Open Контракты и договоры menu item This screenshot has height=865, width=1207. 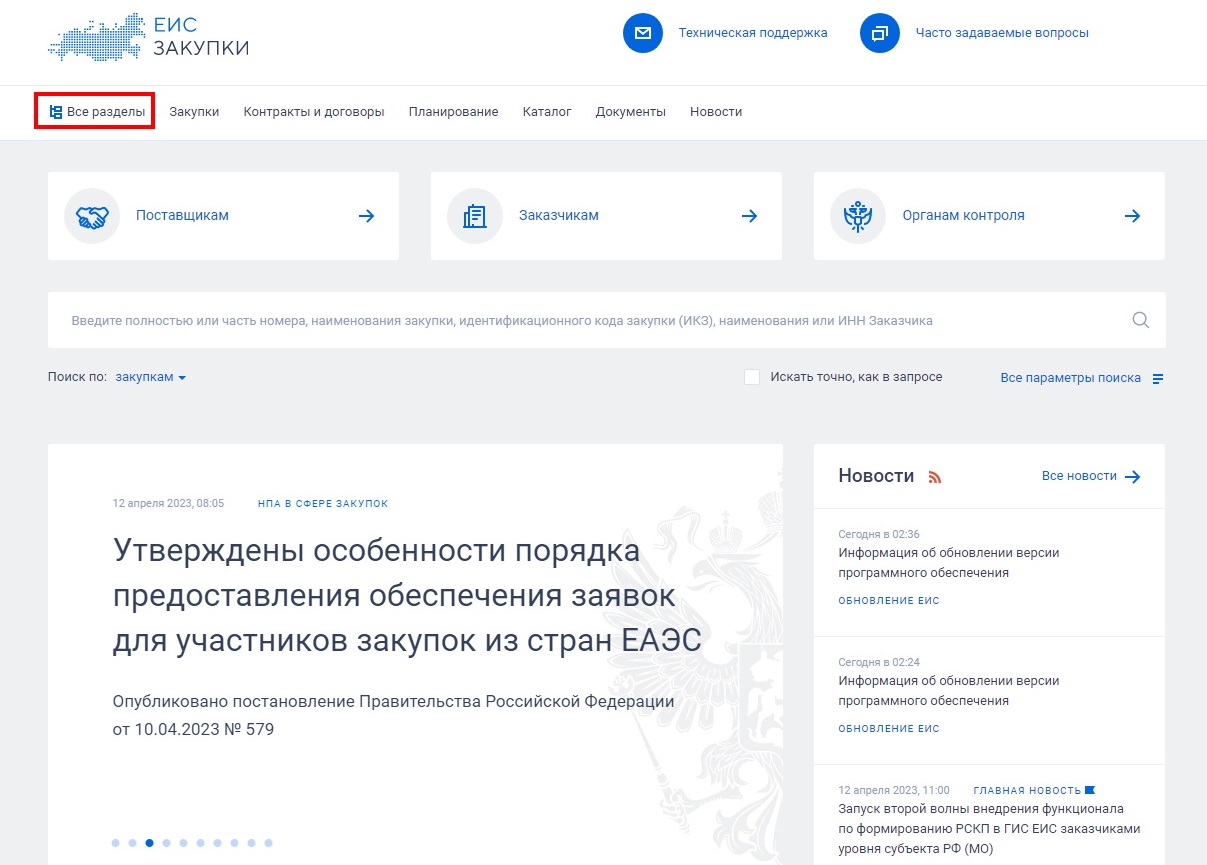(314, 112)
